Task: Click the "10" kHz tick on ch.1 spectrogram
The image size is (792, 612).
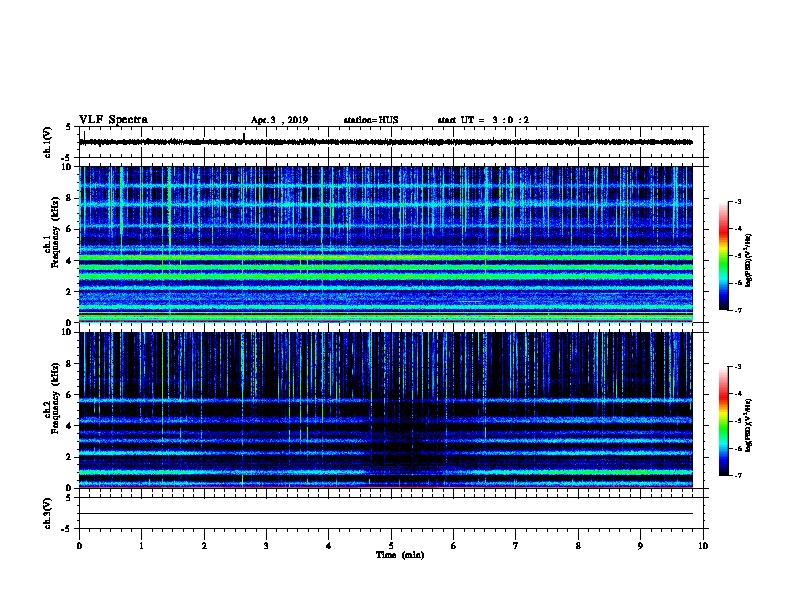Action: (68, 167)
